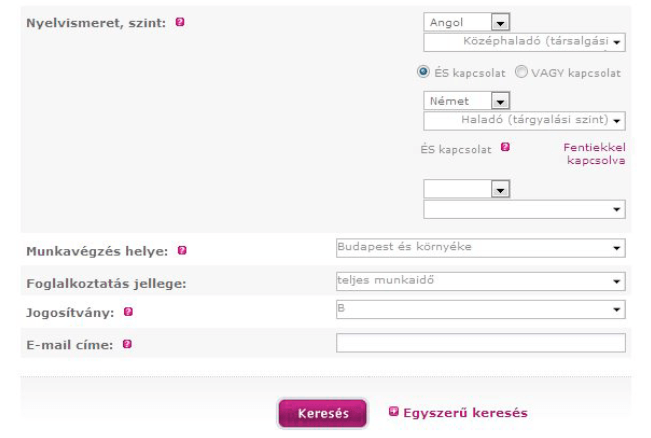The image size is (651, 438).
Task: Expand the empty third level dropdown
Action: click(x=524, y=209)
